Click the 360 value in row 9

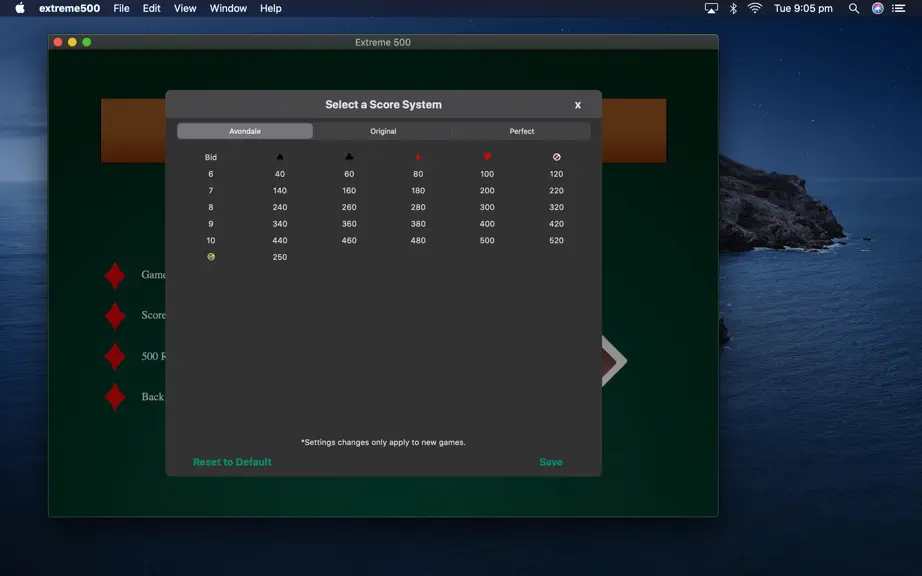point(349,224)
